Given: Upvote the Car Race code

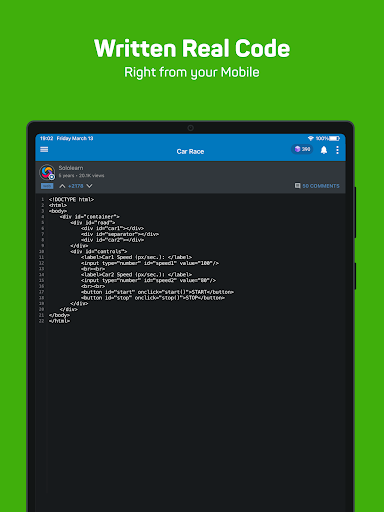Looking at the screenshot, I should pyautogui.click(x=62, y=186).
